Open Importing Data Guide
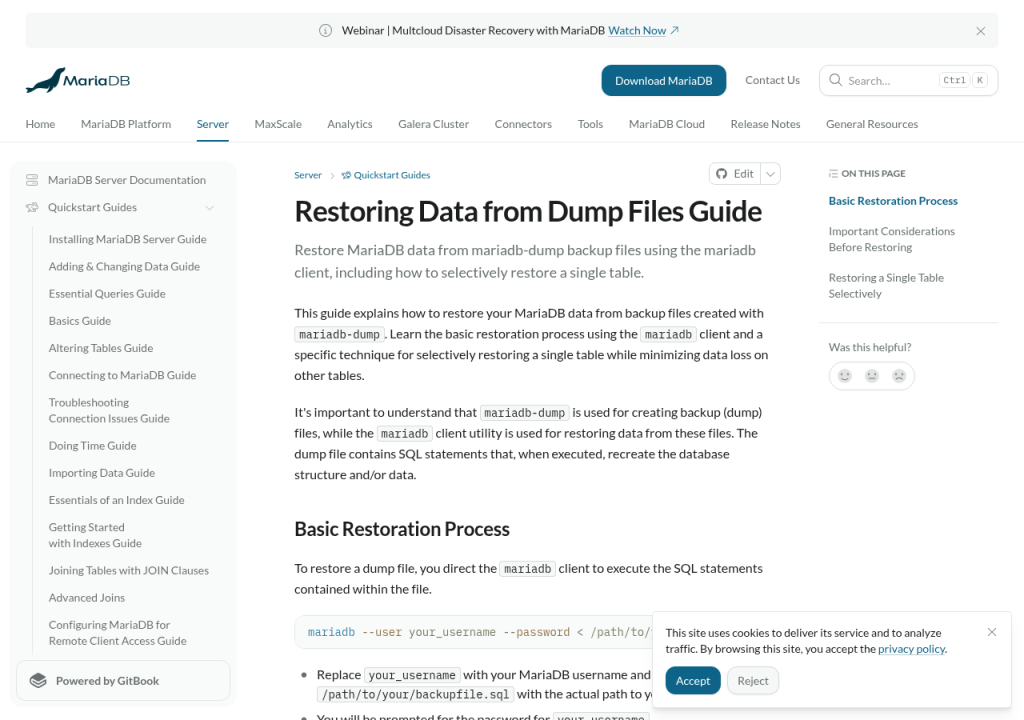Screen dimensions: 1024x720 (102, 473)
